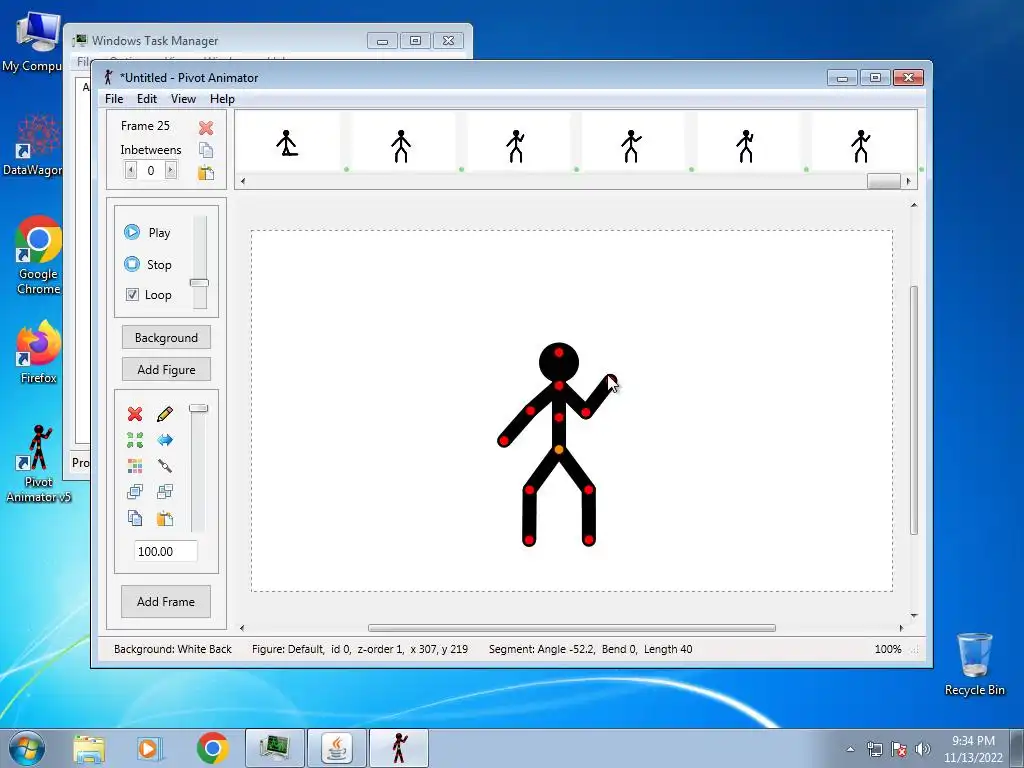Lower figure with send-to-back icon

pyautogui.click(x=165, y=492)
